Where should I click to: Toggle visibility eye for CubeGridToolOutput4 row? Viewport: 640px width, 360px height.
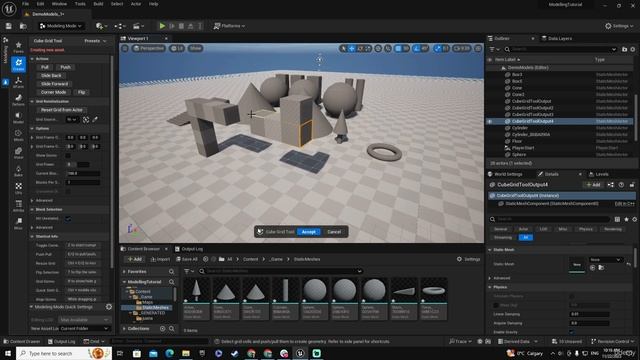click(490, 121)
